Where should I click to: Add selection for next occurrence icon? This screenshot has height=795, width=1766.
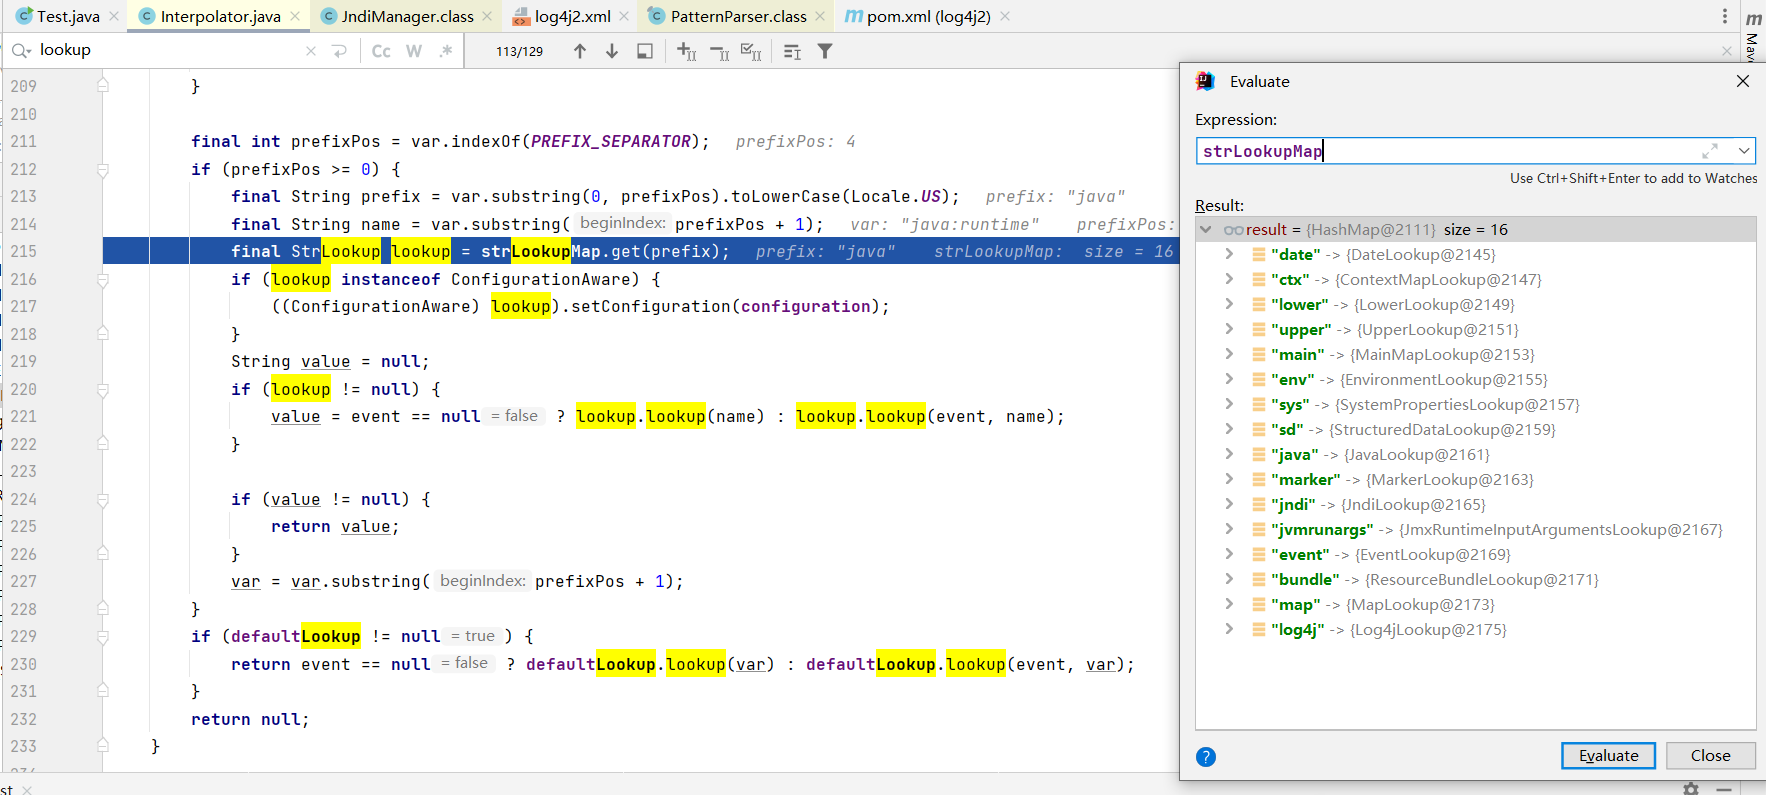tap(686, 51)
